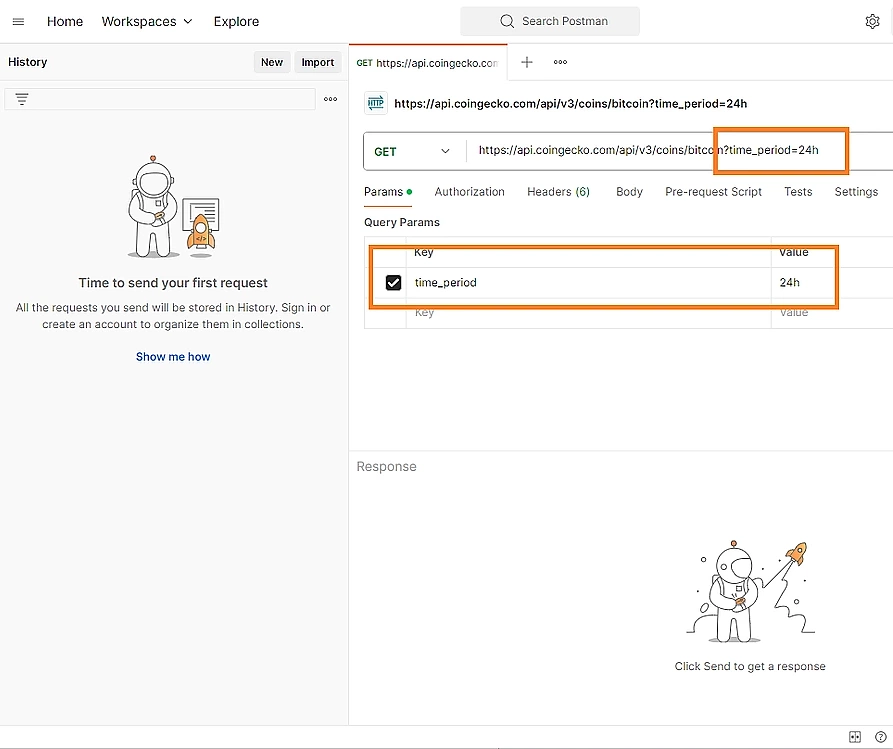Go to the Home menu
893x749 pixels.
[x=65, y=22]
